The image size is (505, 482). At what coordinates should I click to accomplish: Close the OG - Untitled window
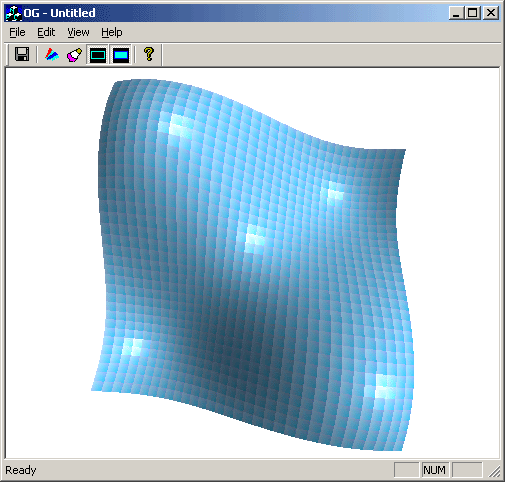(491, 13)
